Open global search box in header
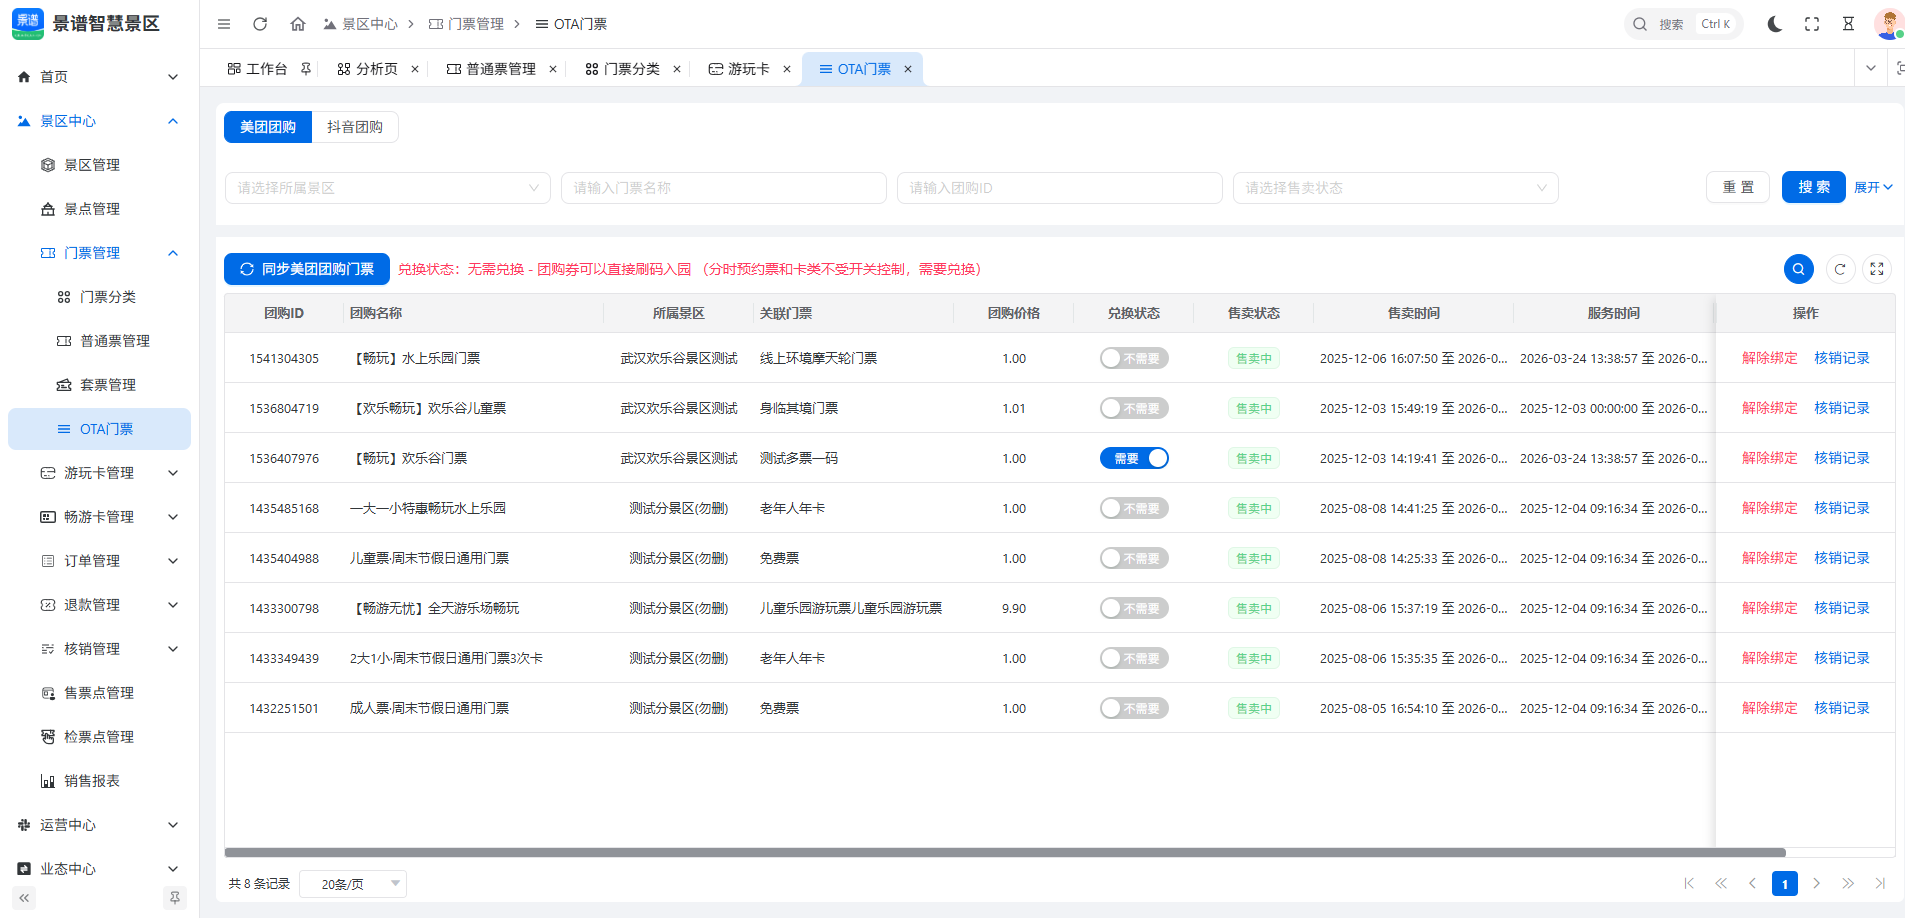This screenshot has width=1905, height=918. pos(1683,24)
